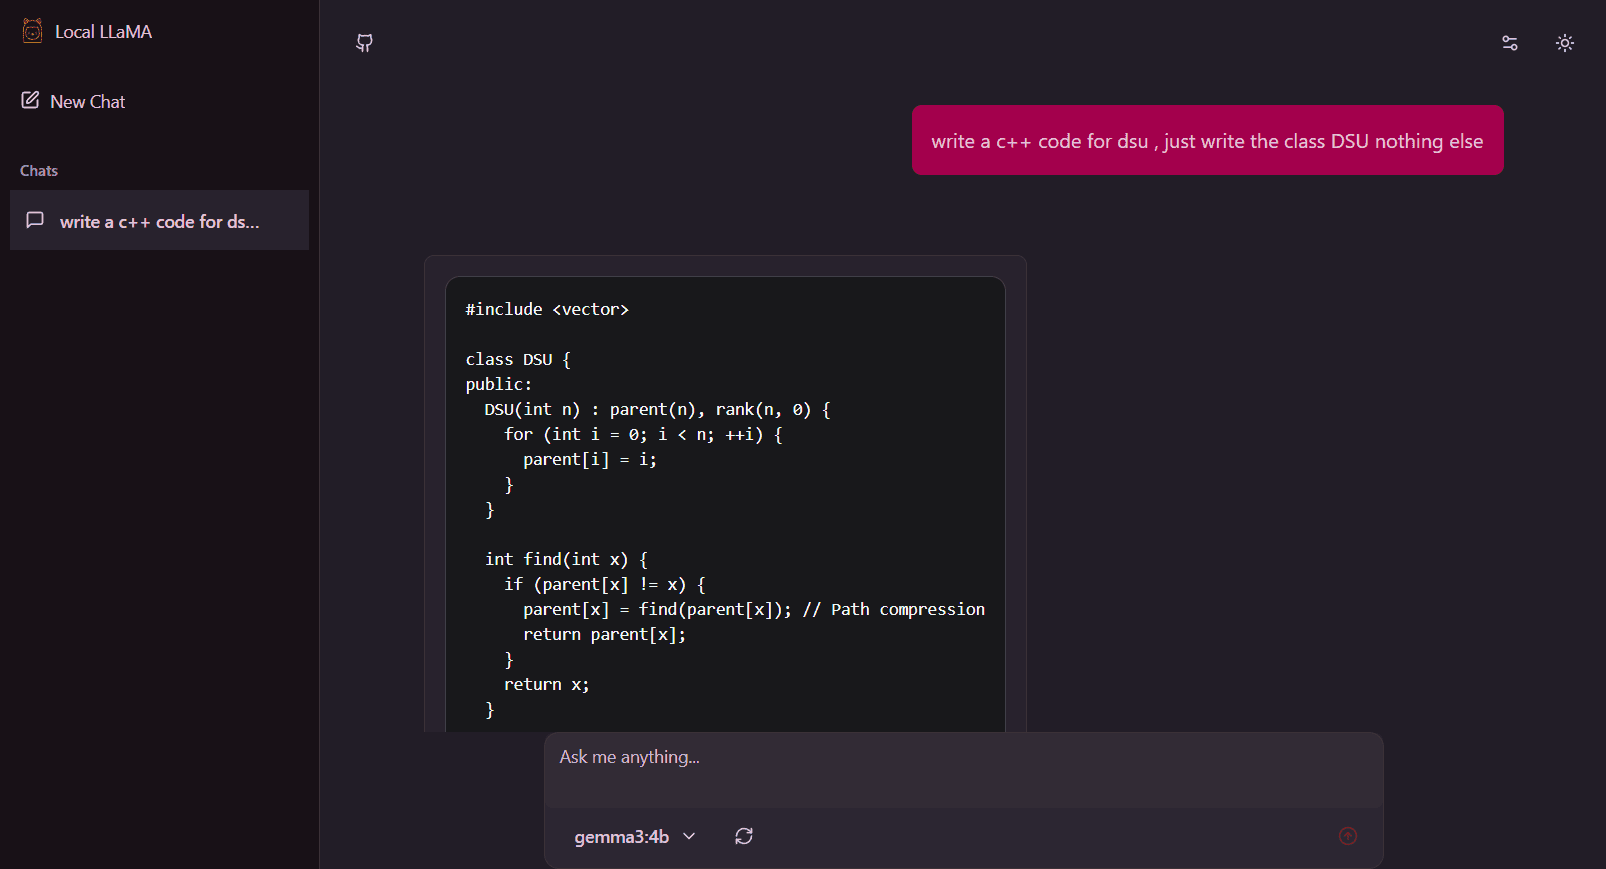Viewport: 1606px width, 869px height.
Task: Click the user message about DSU class
Action: (x=1207, y=141)
